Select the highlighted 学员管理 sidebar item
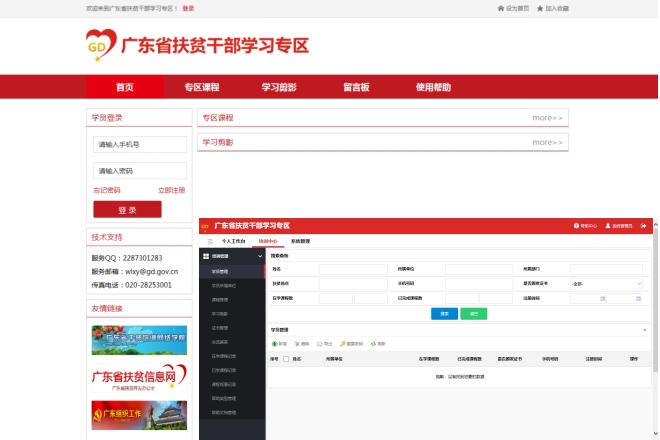The height and width of the screenshot is (440, 660). (232, 272)
